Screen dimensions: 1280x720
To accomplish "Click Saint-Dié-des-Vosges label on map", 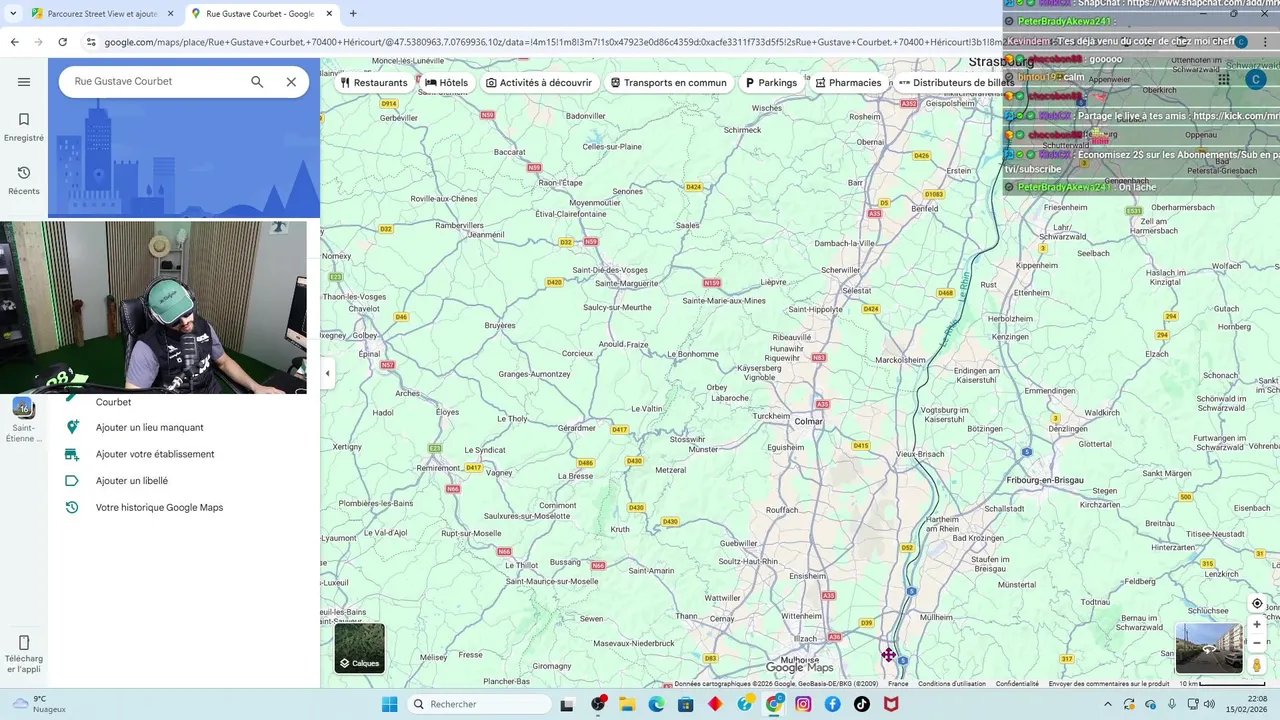I will pos(610,271).
